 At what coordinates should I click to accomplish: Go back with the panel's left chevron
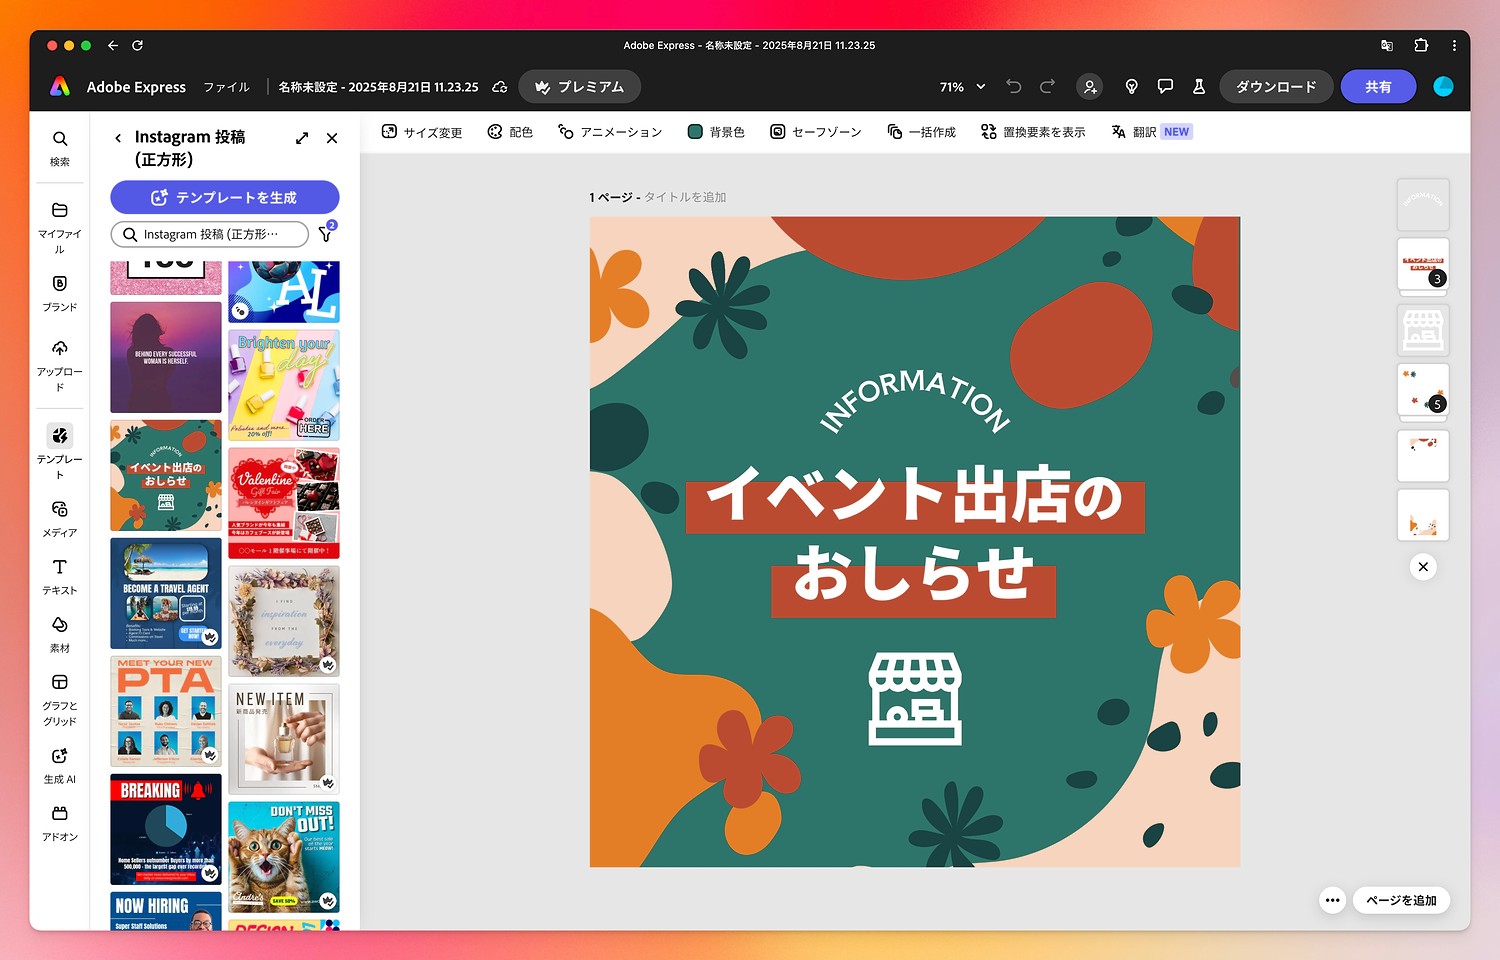(118, 138)
